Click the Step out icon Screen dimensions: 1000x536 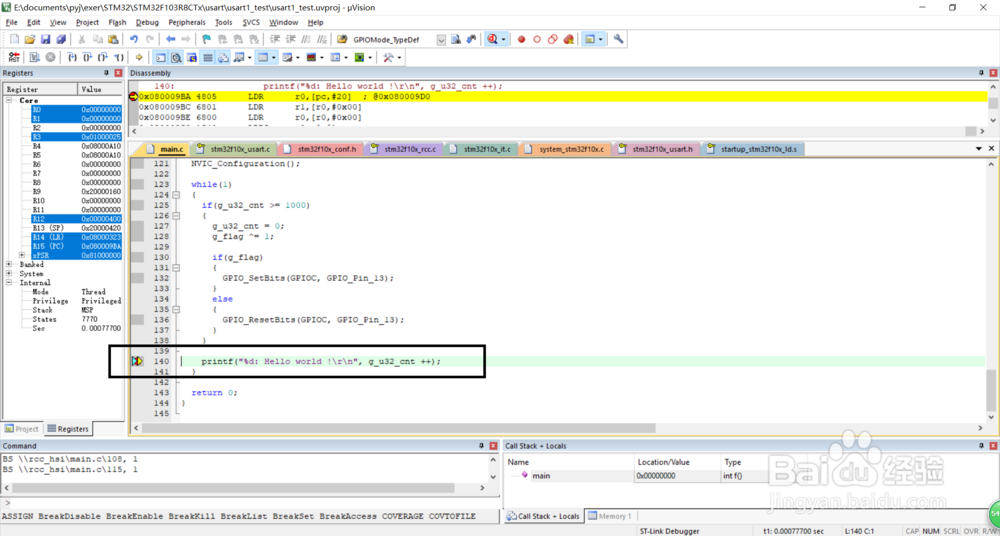tap(102, 57)
